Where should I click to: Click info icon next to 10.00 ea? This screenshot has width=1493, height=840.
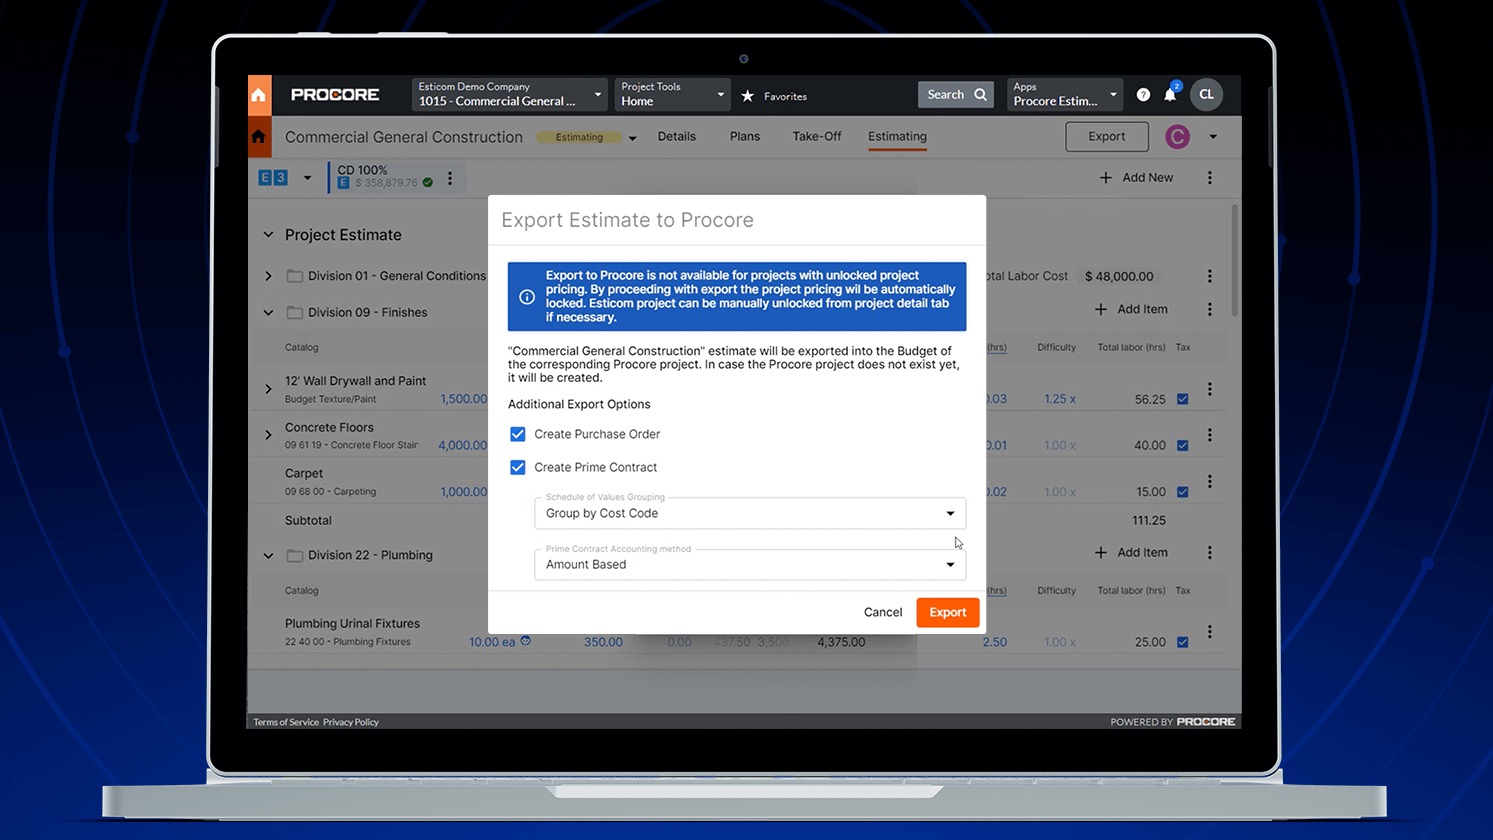coord(526,641)
